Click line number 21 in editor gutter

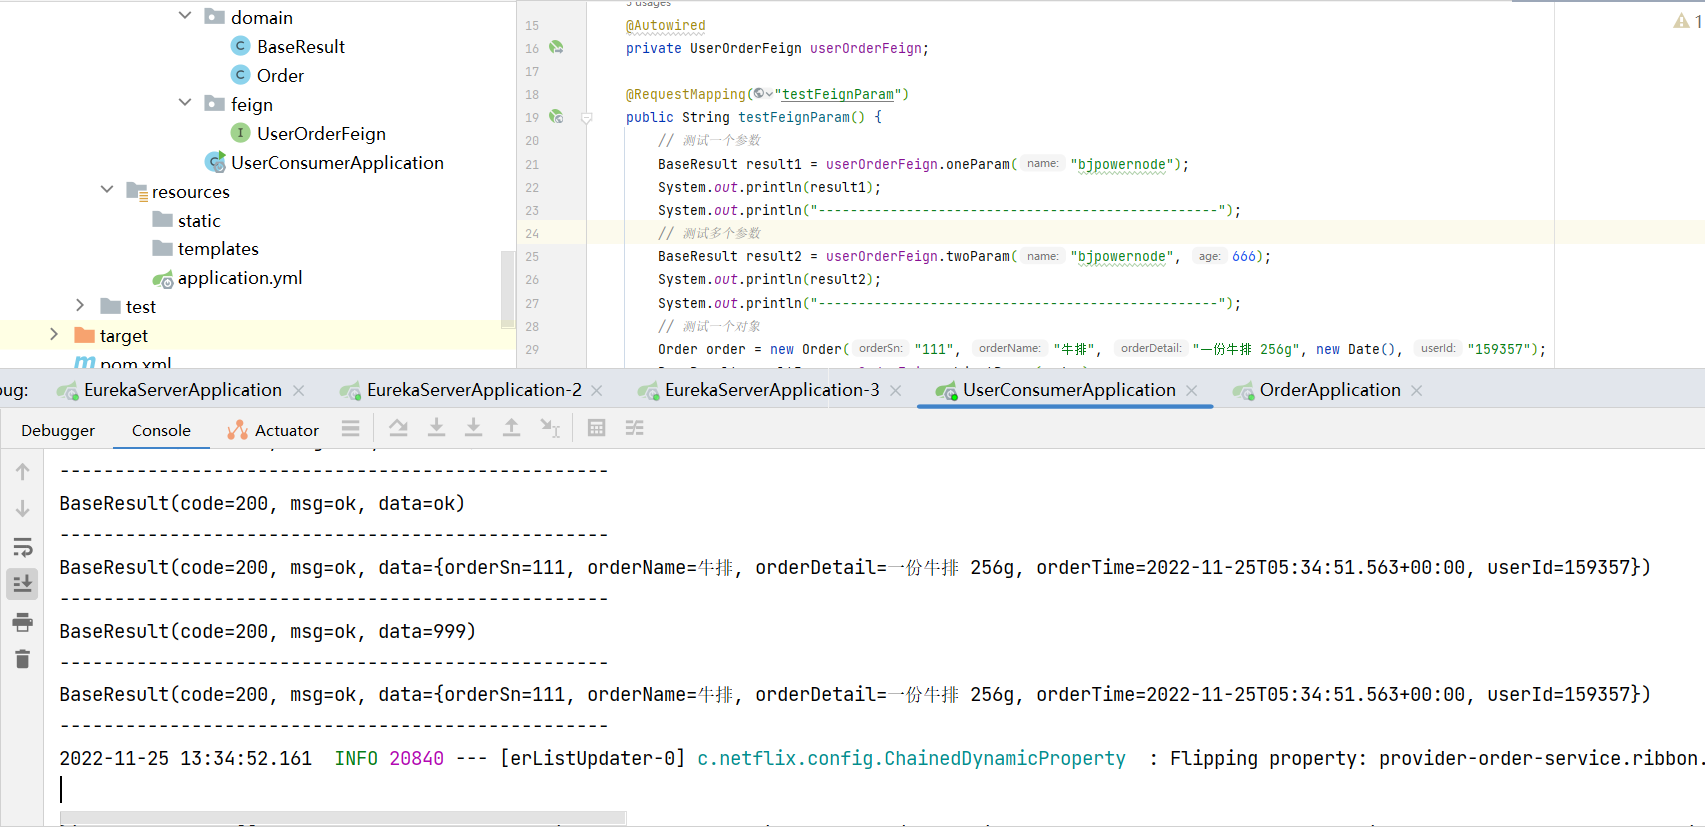pyautogui.click(x=532, y=164)
